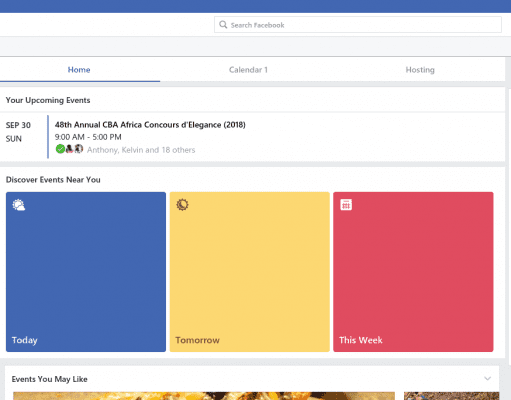Select the red This Week tile

coord(413,272)
